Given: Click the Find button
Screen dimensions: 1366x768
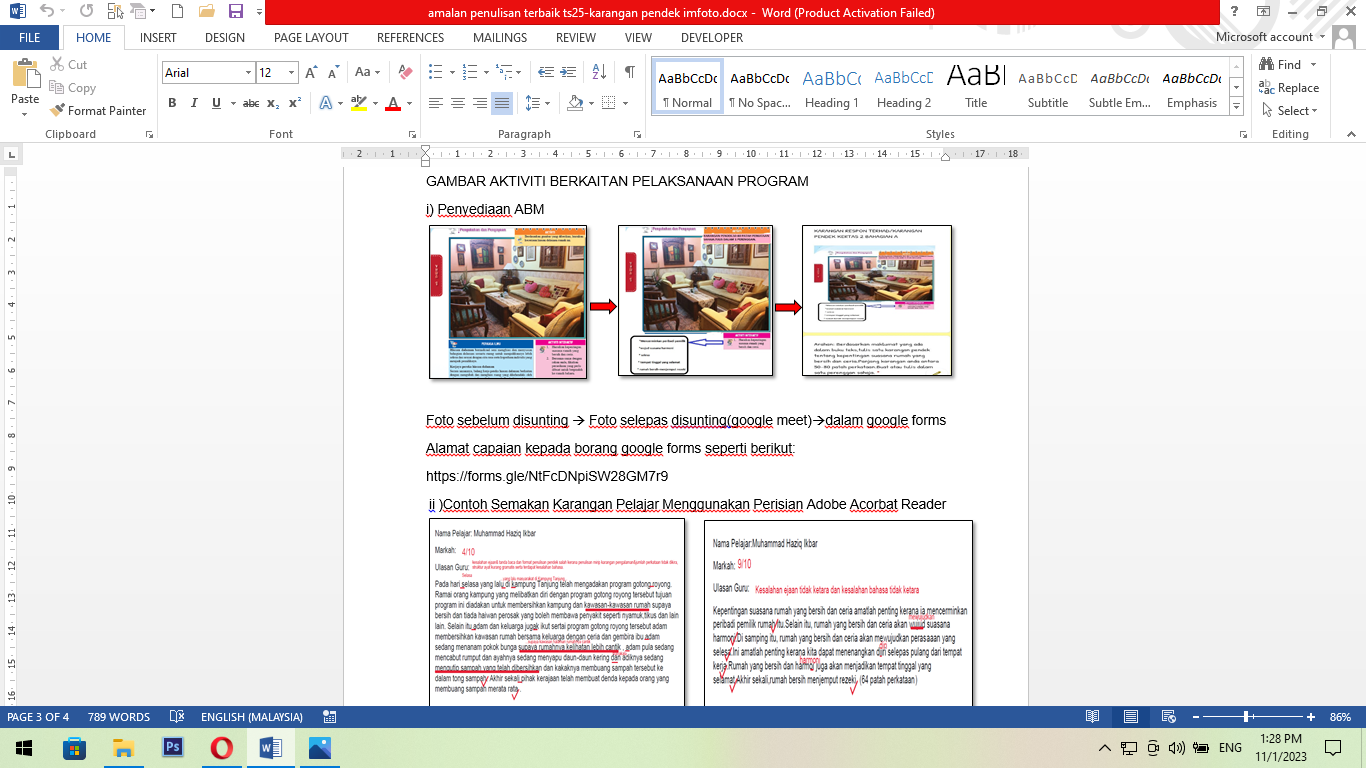Looking at the screenshot, I should coord(1281,65).
